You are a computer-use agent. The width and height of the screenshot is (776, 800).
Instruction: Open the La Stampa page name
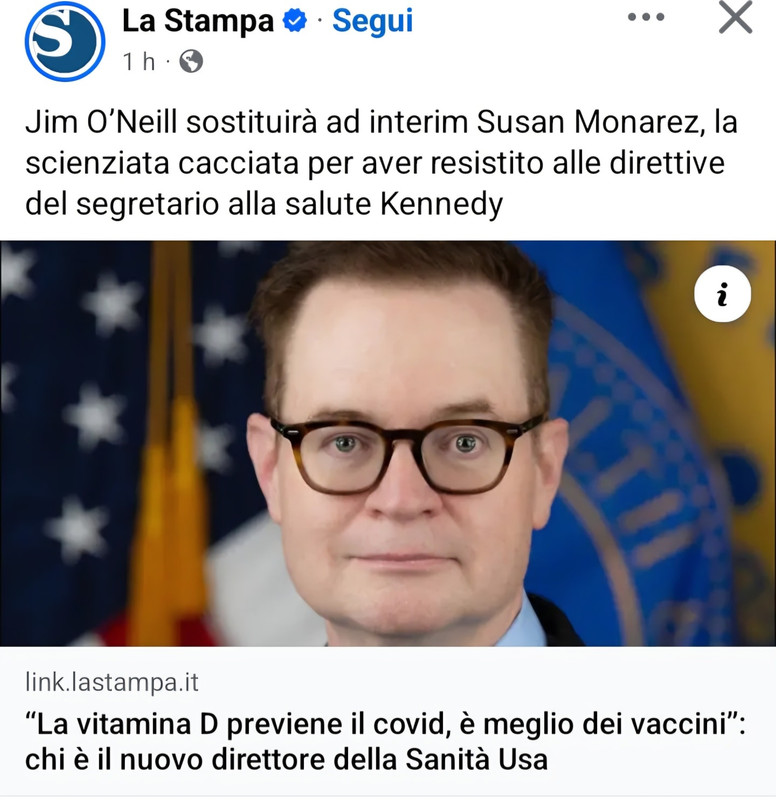pos(198,21)
